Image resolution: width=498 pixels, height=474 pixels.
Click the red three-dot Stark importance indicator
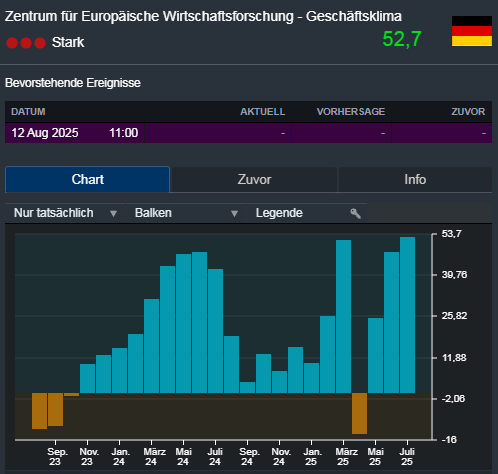(26, 43)
